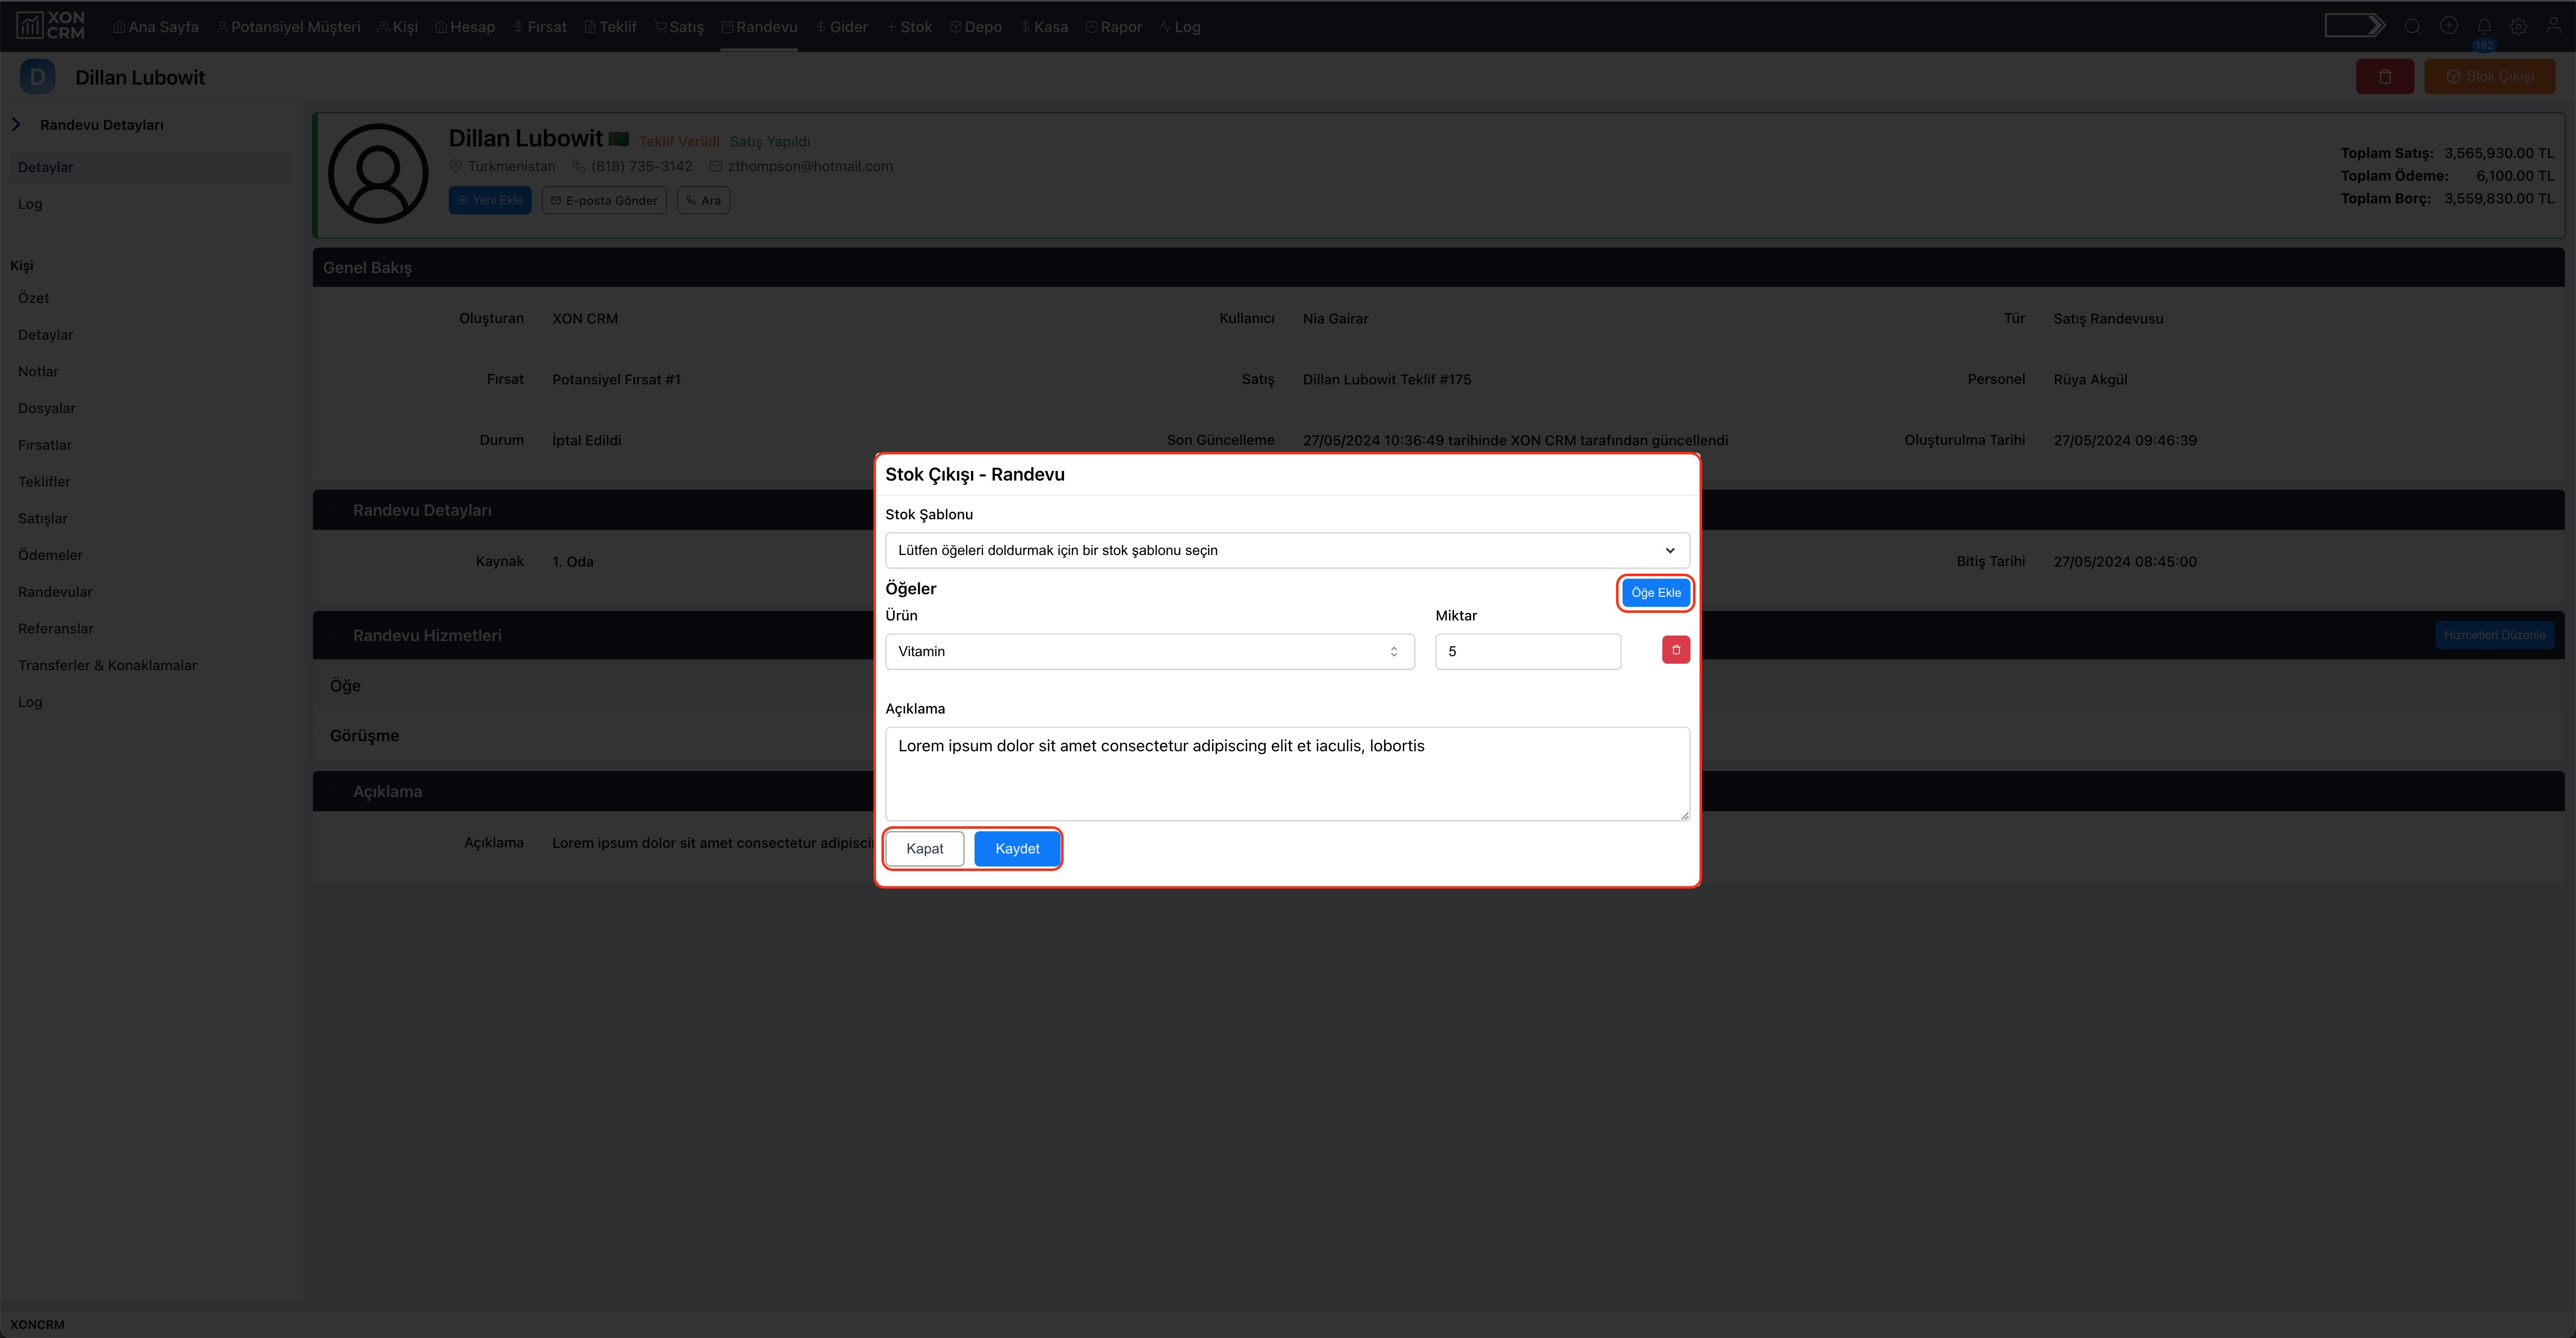Screen dimensions: 2576x1338
Task: Open the Kişi menu in top navigation
Action: point(398,27)
